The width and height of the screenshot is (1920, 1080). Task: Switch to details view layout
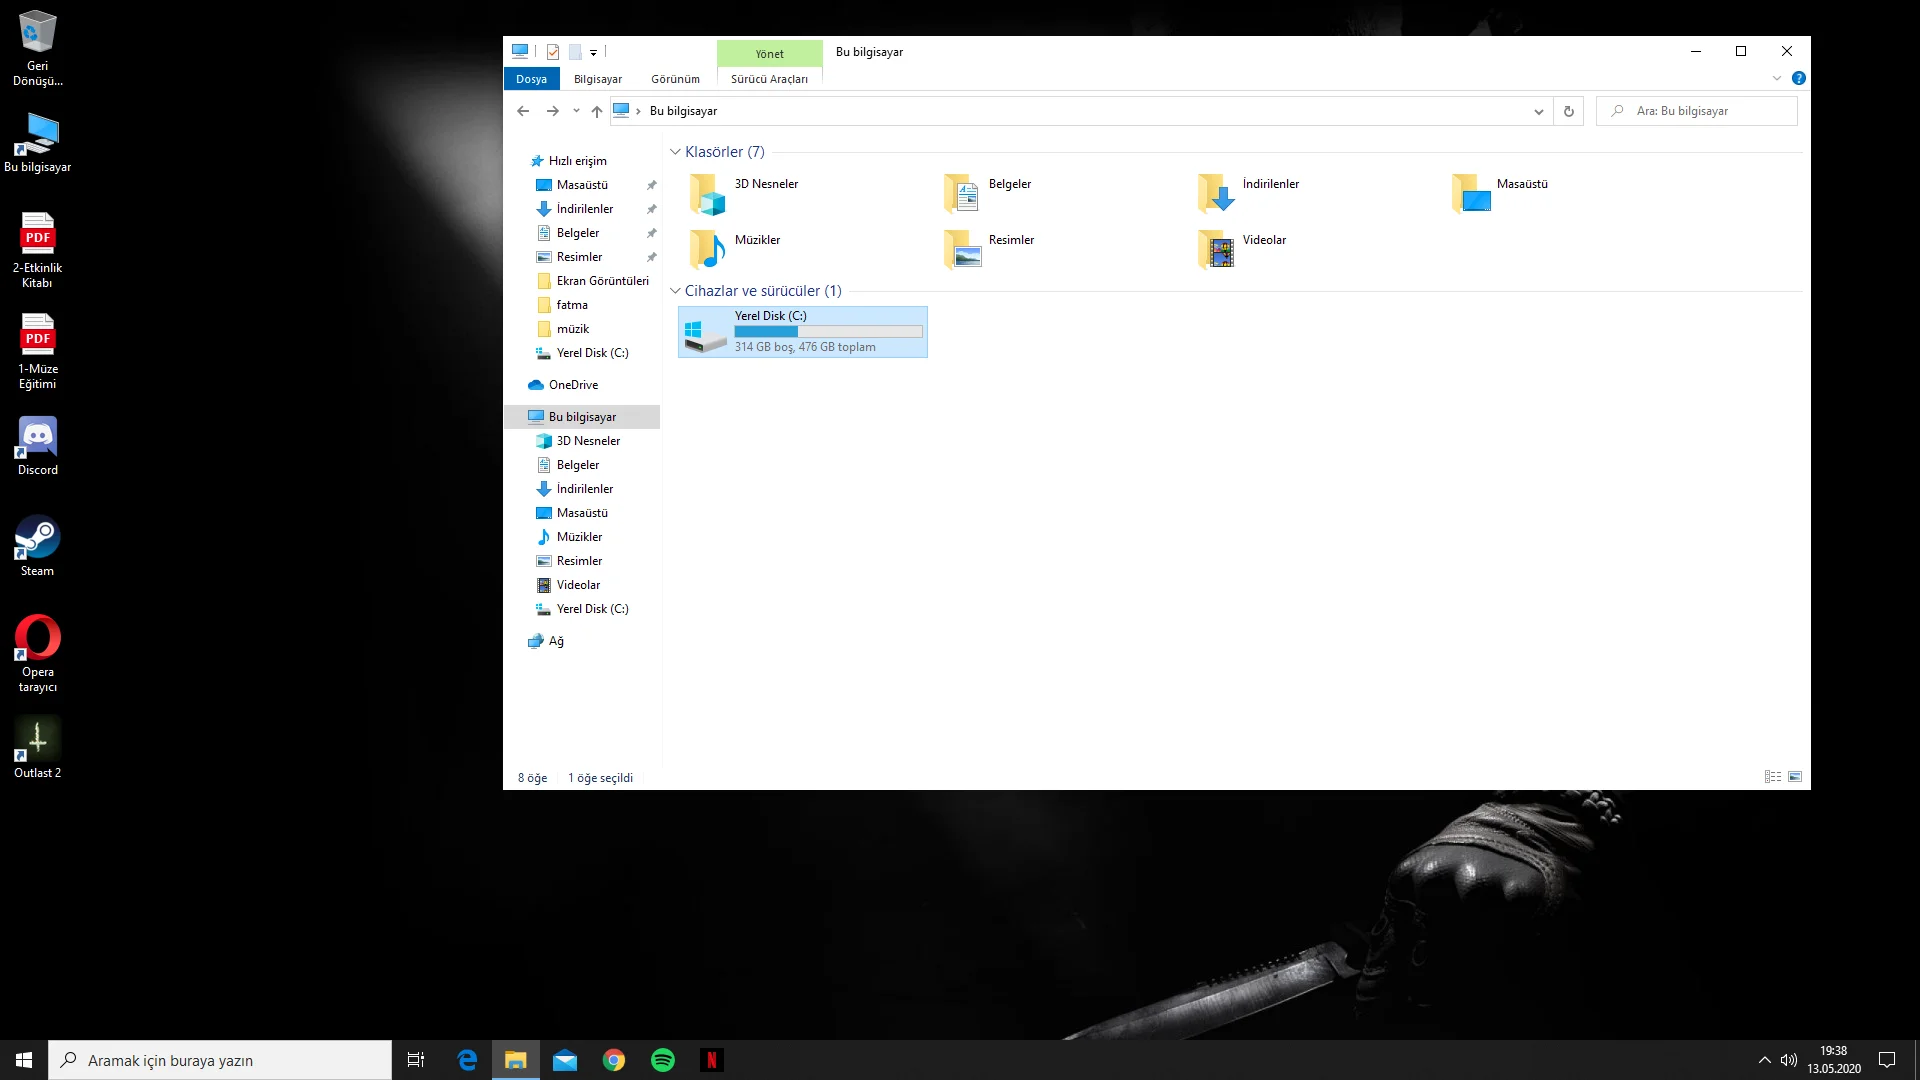click(x=1773, y=777)
